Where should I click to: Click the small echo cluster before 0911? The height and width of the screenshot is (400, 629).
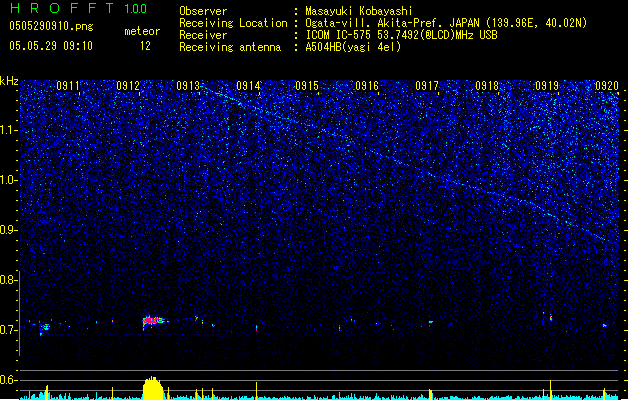tap(44, 328)
